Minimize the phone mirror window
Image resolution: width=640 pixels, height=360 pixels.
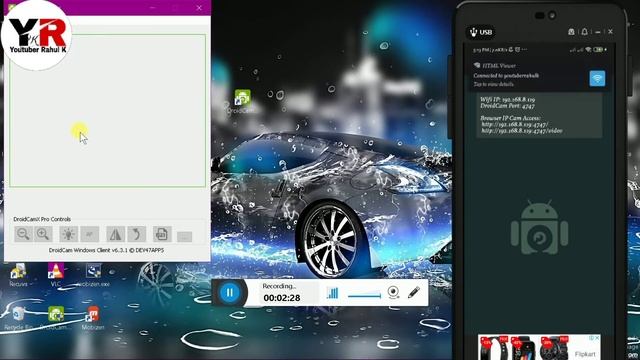click(x=598, y=32)
